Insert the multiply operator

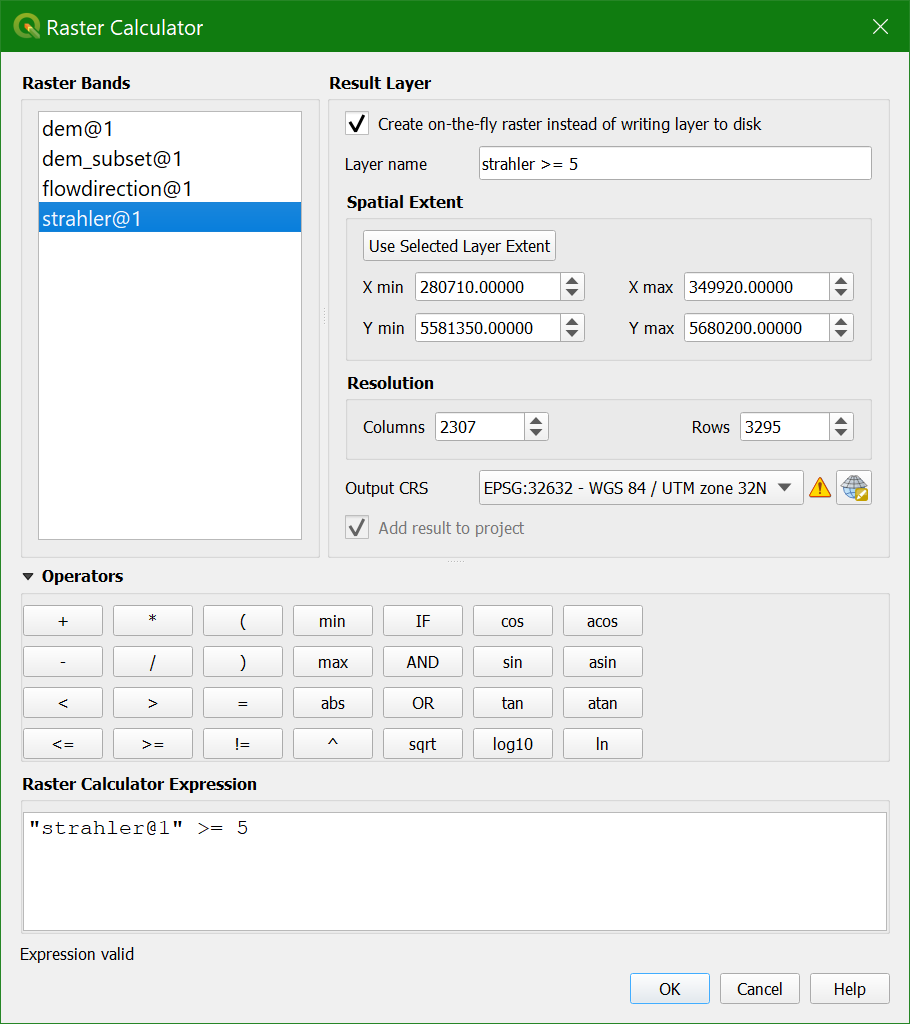153,620
